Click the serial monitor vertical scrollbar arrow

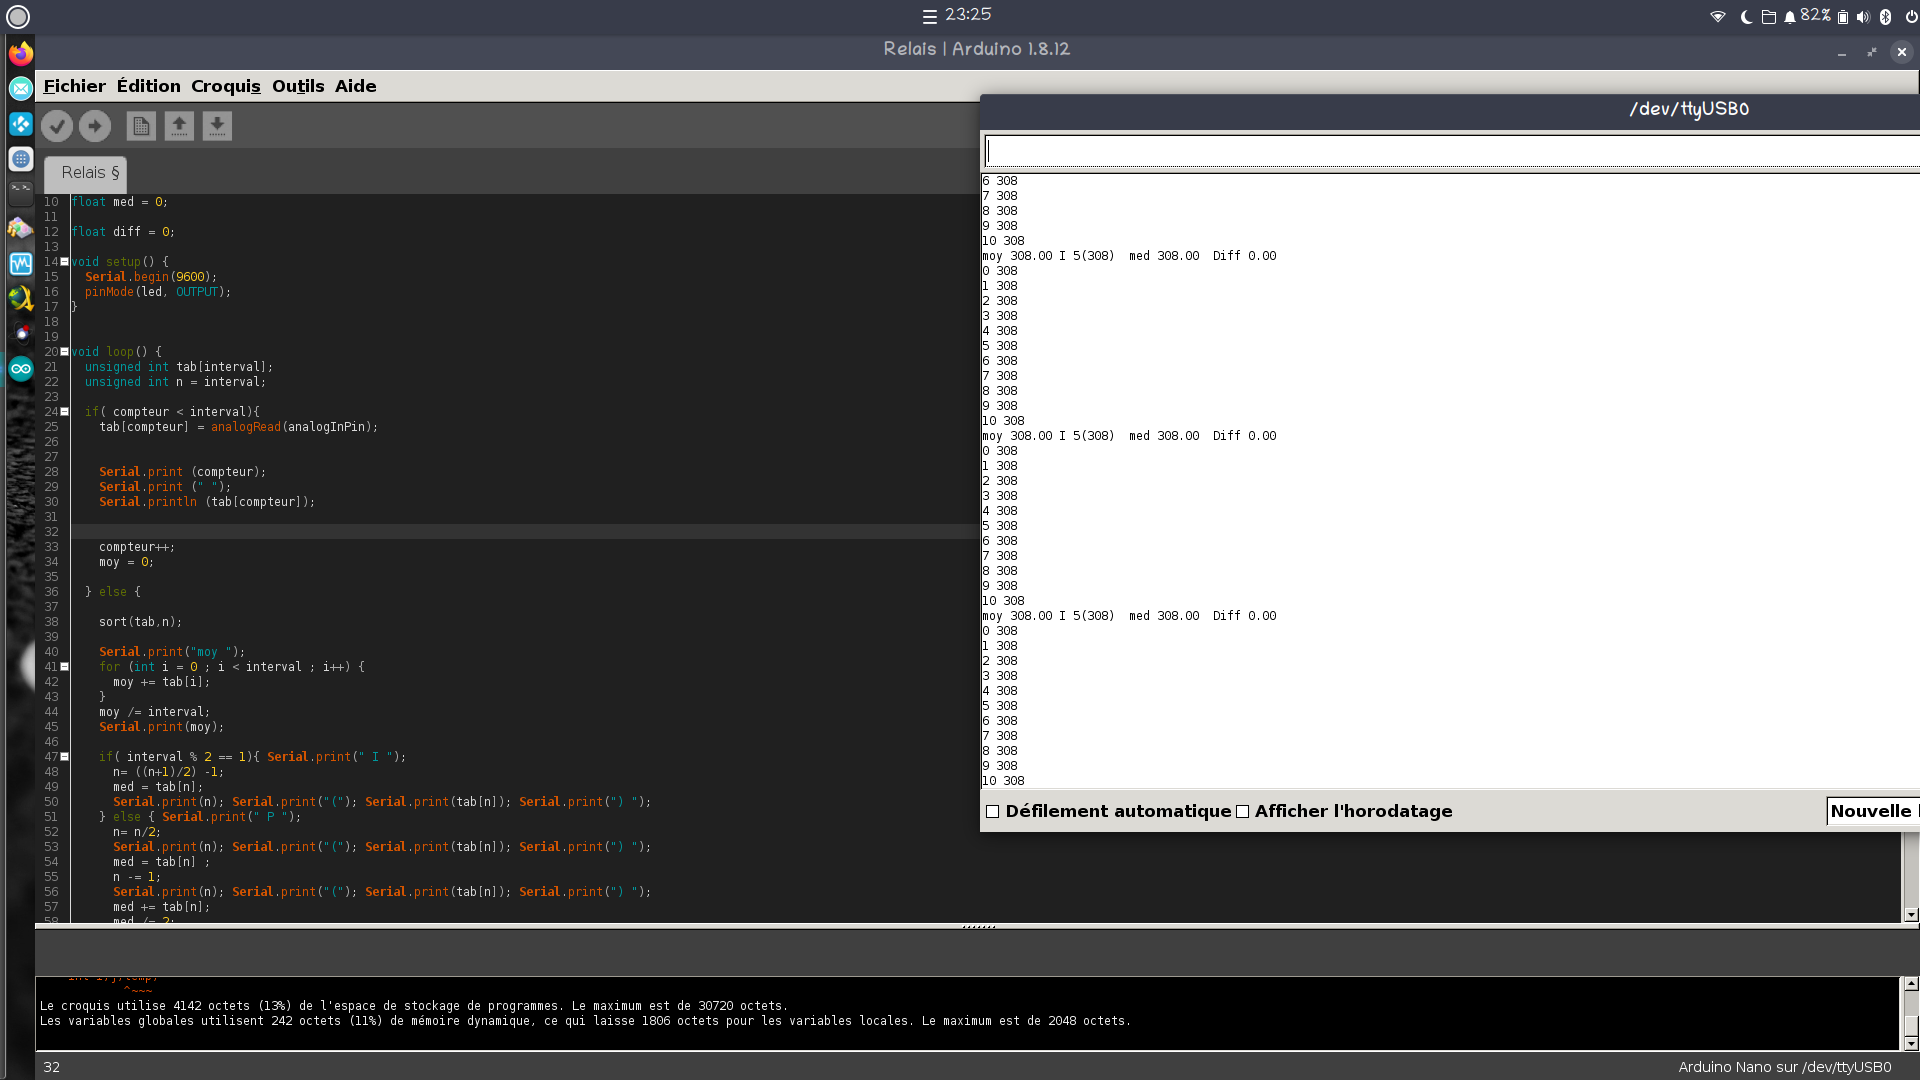(1913, 913)
